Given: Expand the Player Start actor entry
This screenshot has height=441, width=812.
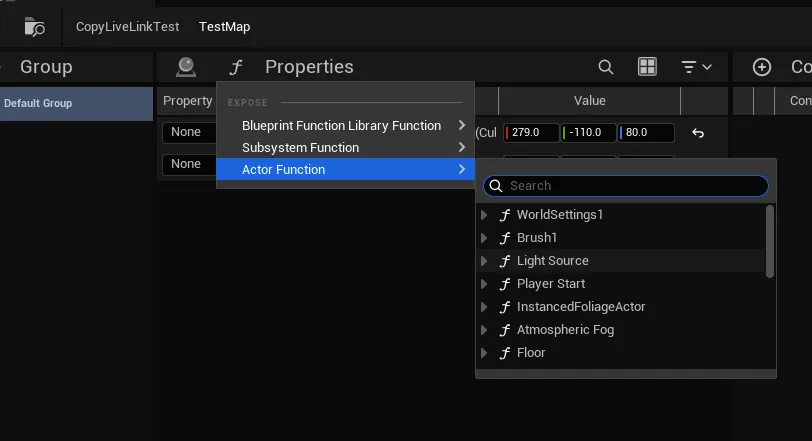Looking at the screenshot, I should 485,284.
